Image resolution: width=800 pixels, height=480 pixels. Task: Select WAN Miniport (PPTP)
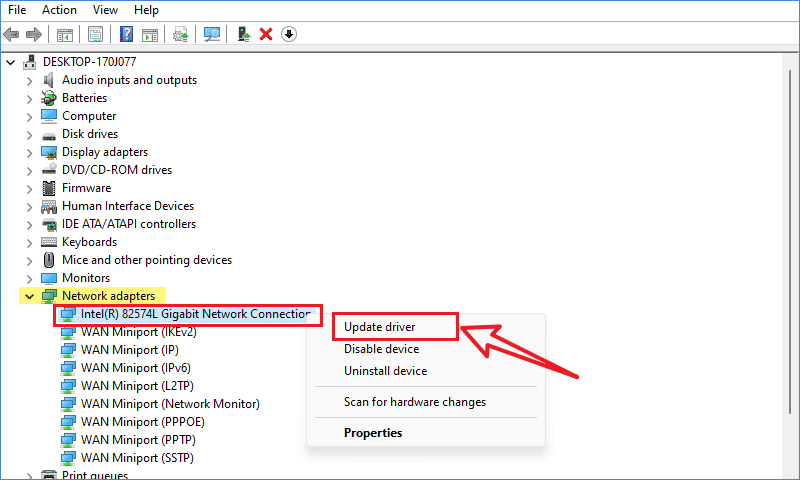pyautogui.click(x=138, y=440)
